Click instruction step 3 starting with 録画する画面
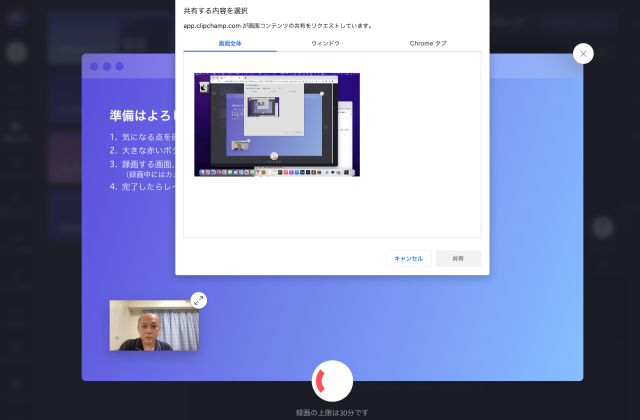The width and height of the screenshot is (640, 420). coord(142,164)
